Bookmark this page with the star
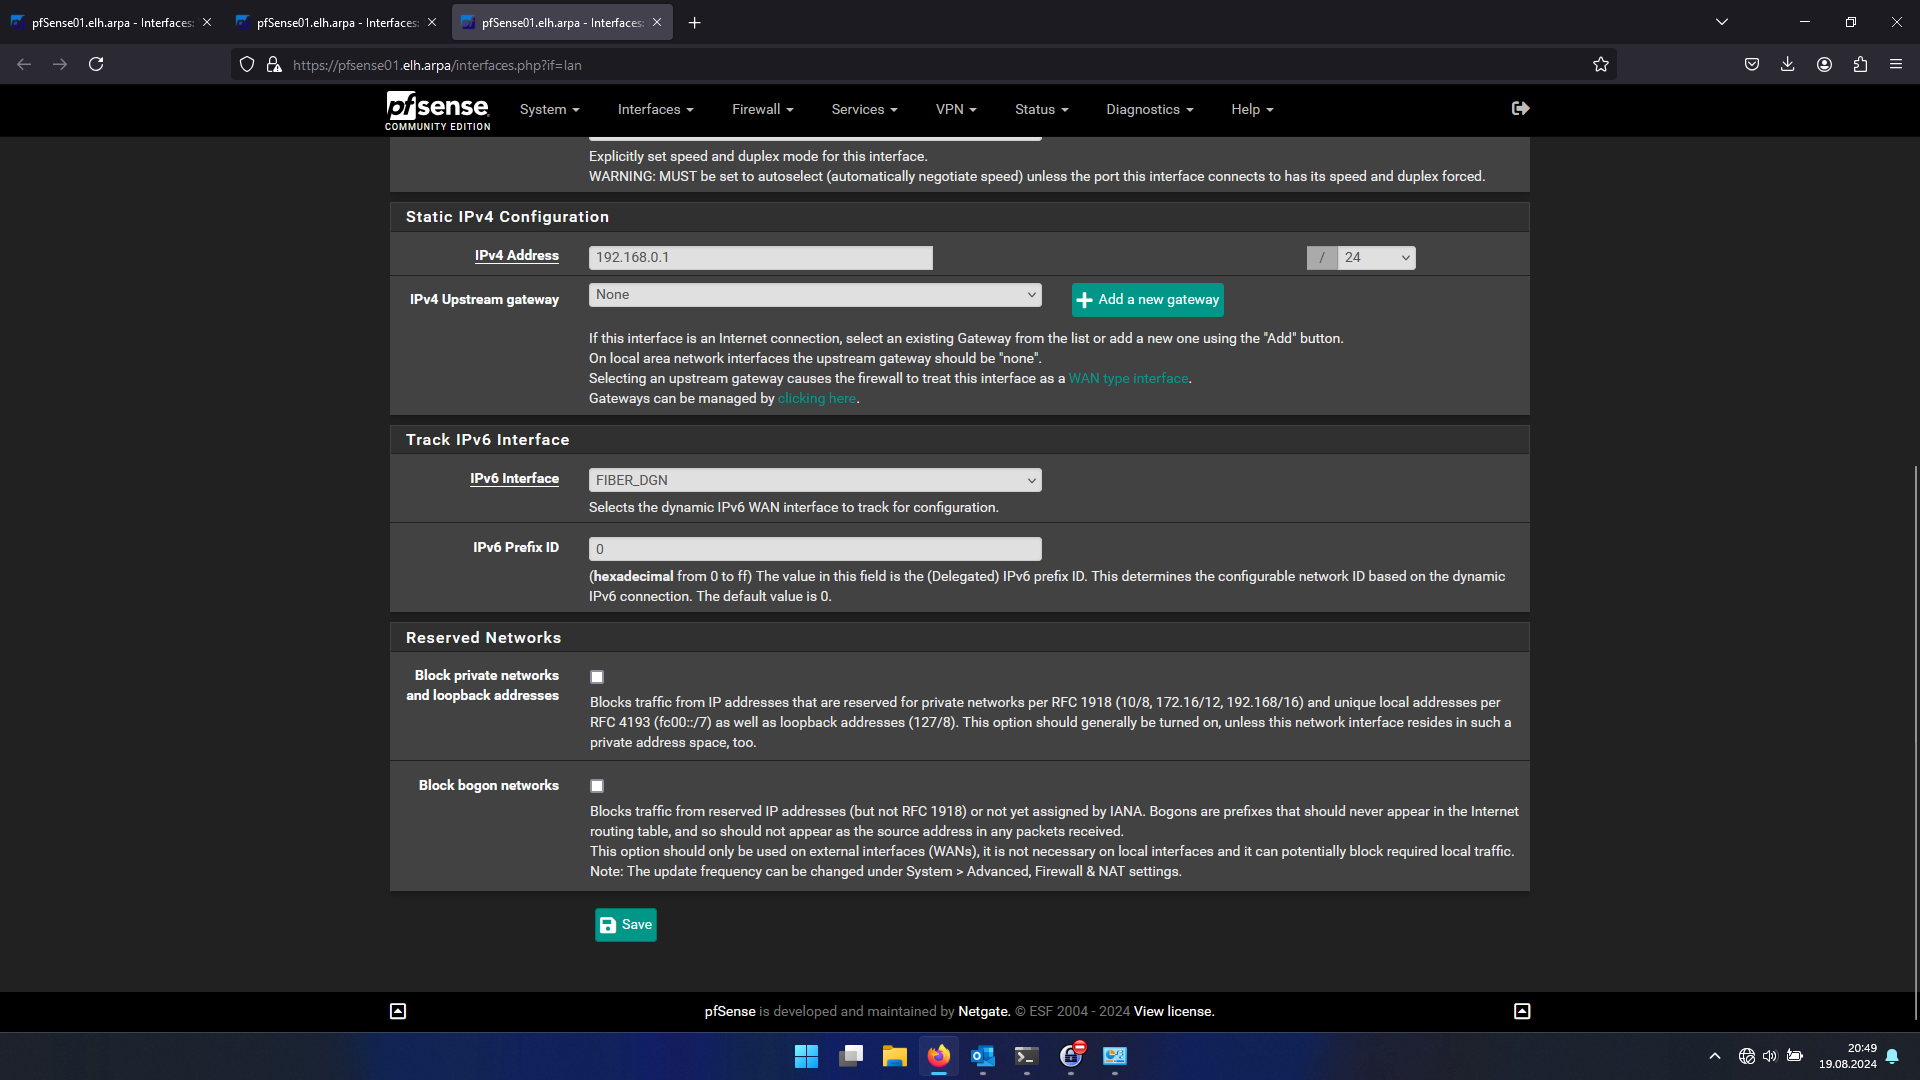 point(1601,65)
